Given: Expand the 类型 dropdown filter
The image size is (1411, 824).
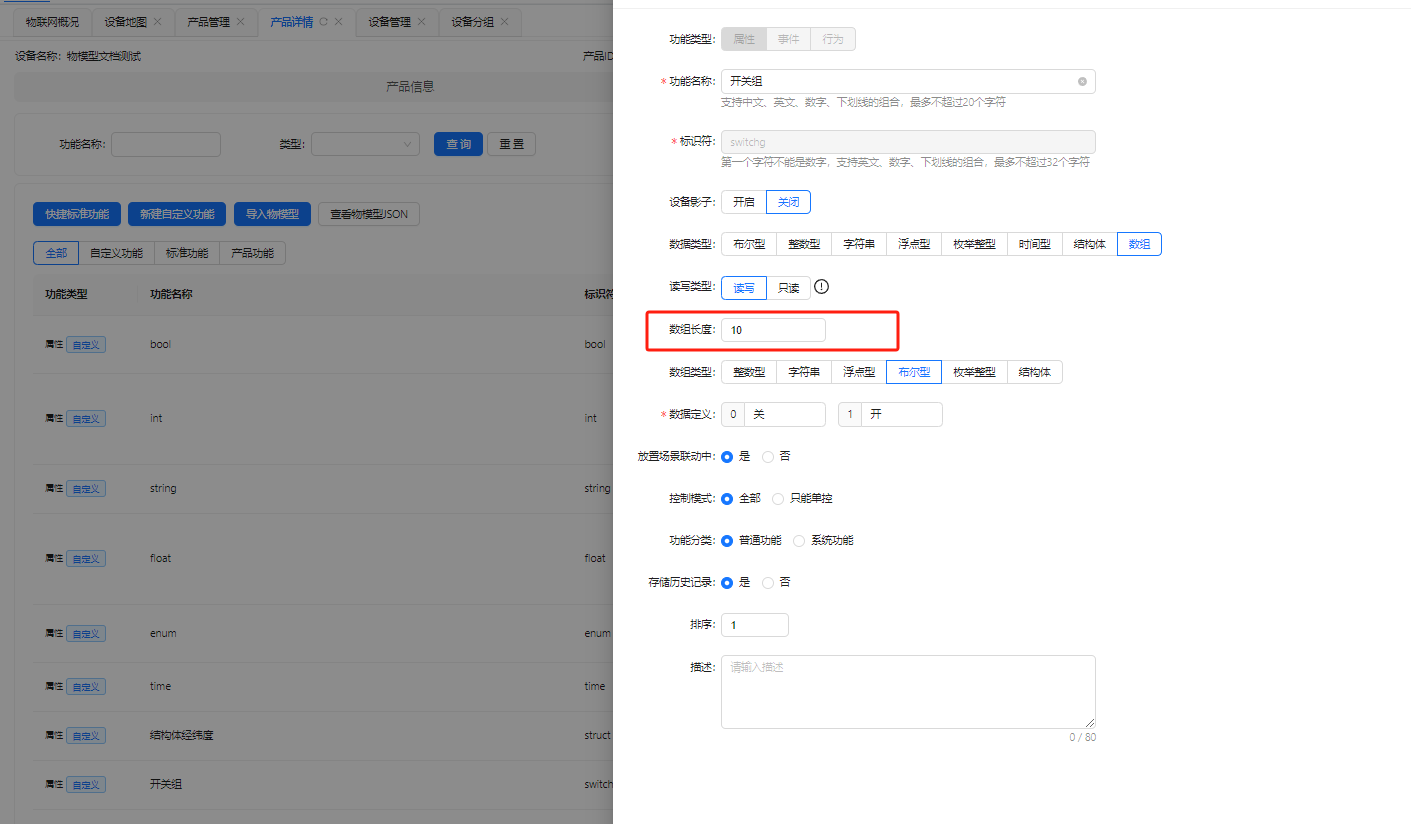Looking at the screenshot, I should coord(365,144).
